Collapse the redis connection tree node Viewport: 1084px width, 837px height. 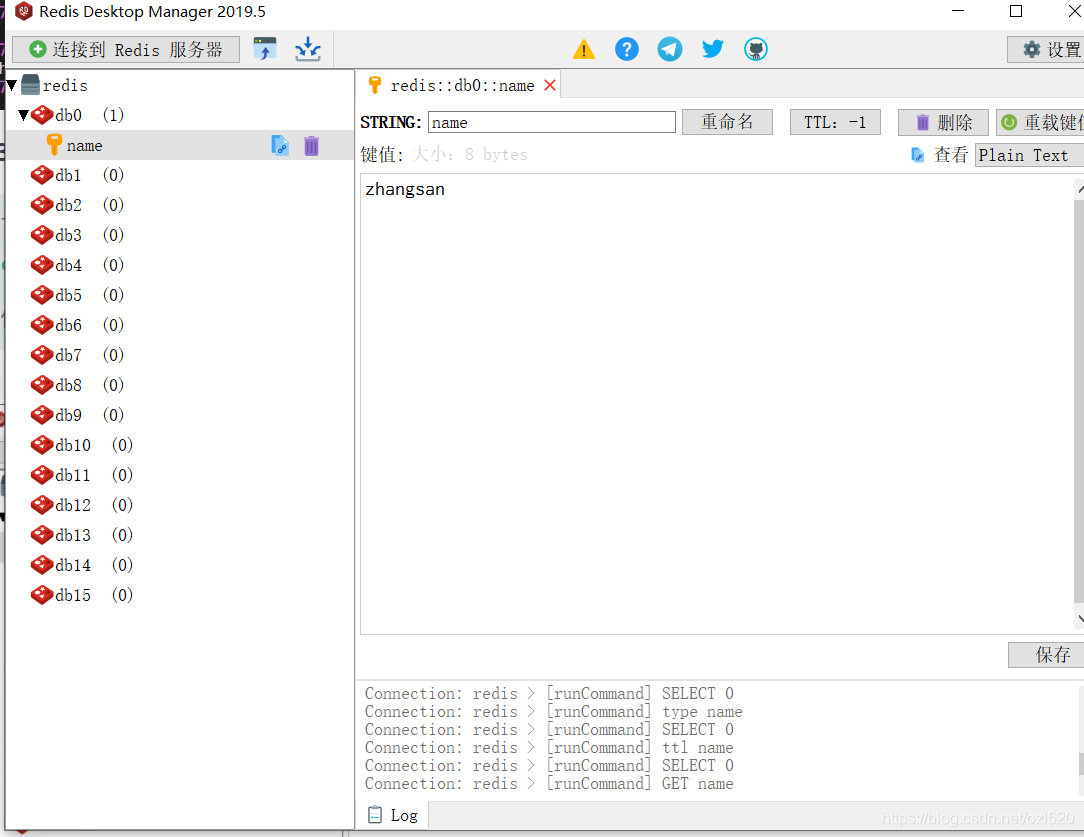12,86
